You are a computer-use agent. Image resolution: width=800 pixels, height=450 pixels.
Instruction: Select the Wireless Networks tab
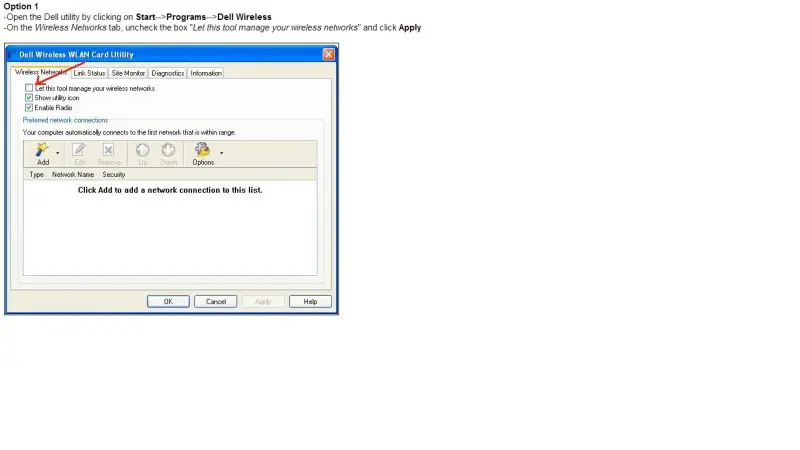point(41,72)
